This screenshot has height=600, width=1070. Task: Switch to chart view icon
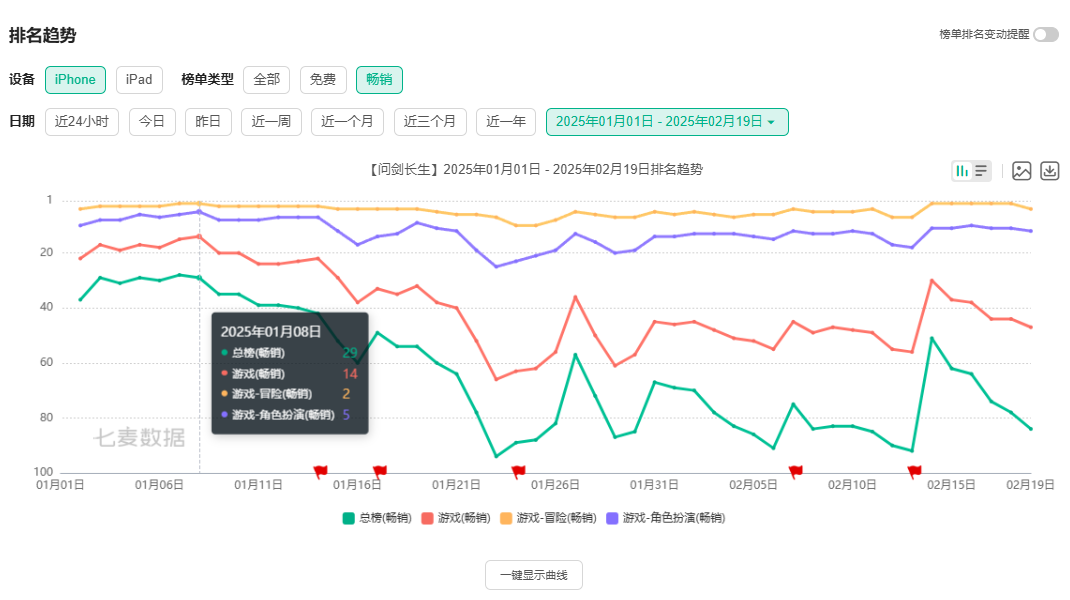pos(962,171)
